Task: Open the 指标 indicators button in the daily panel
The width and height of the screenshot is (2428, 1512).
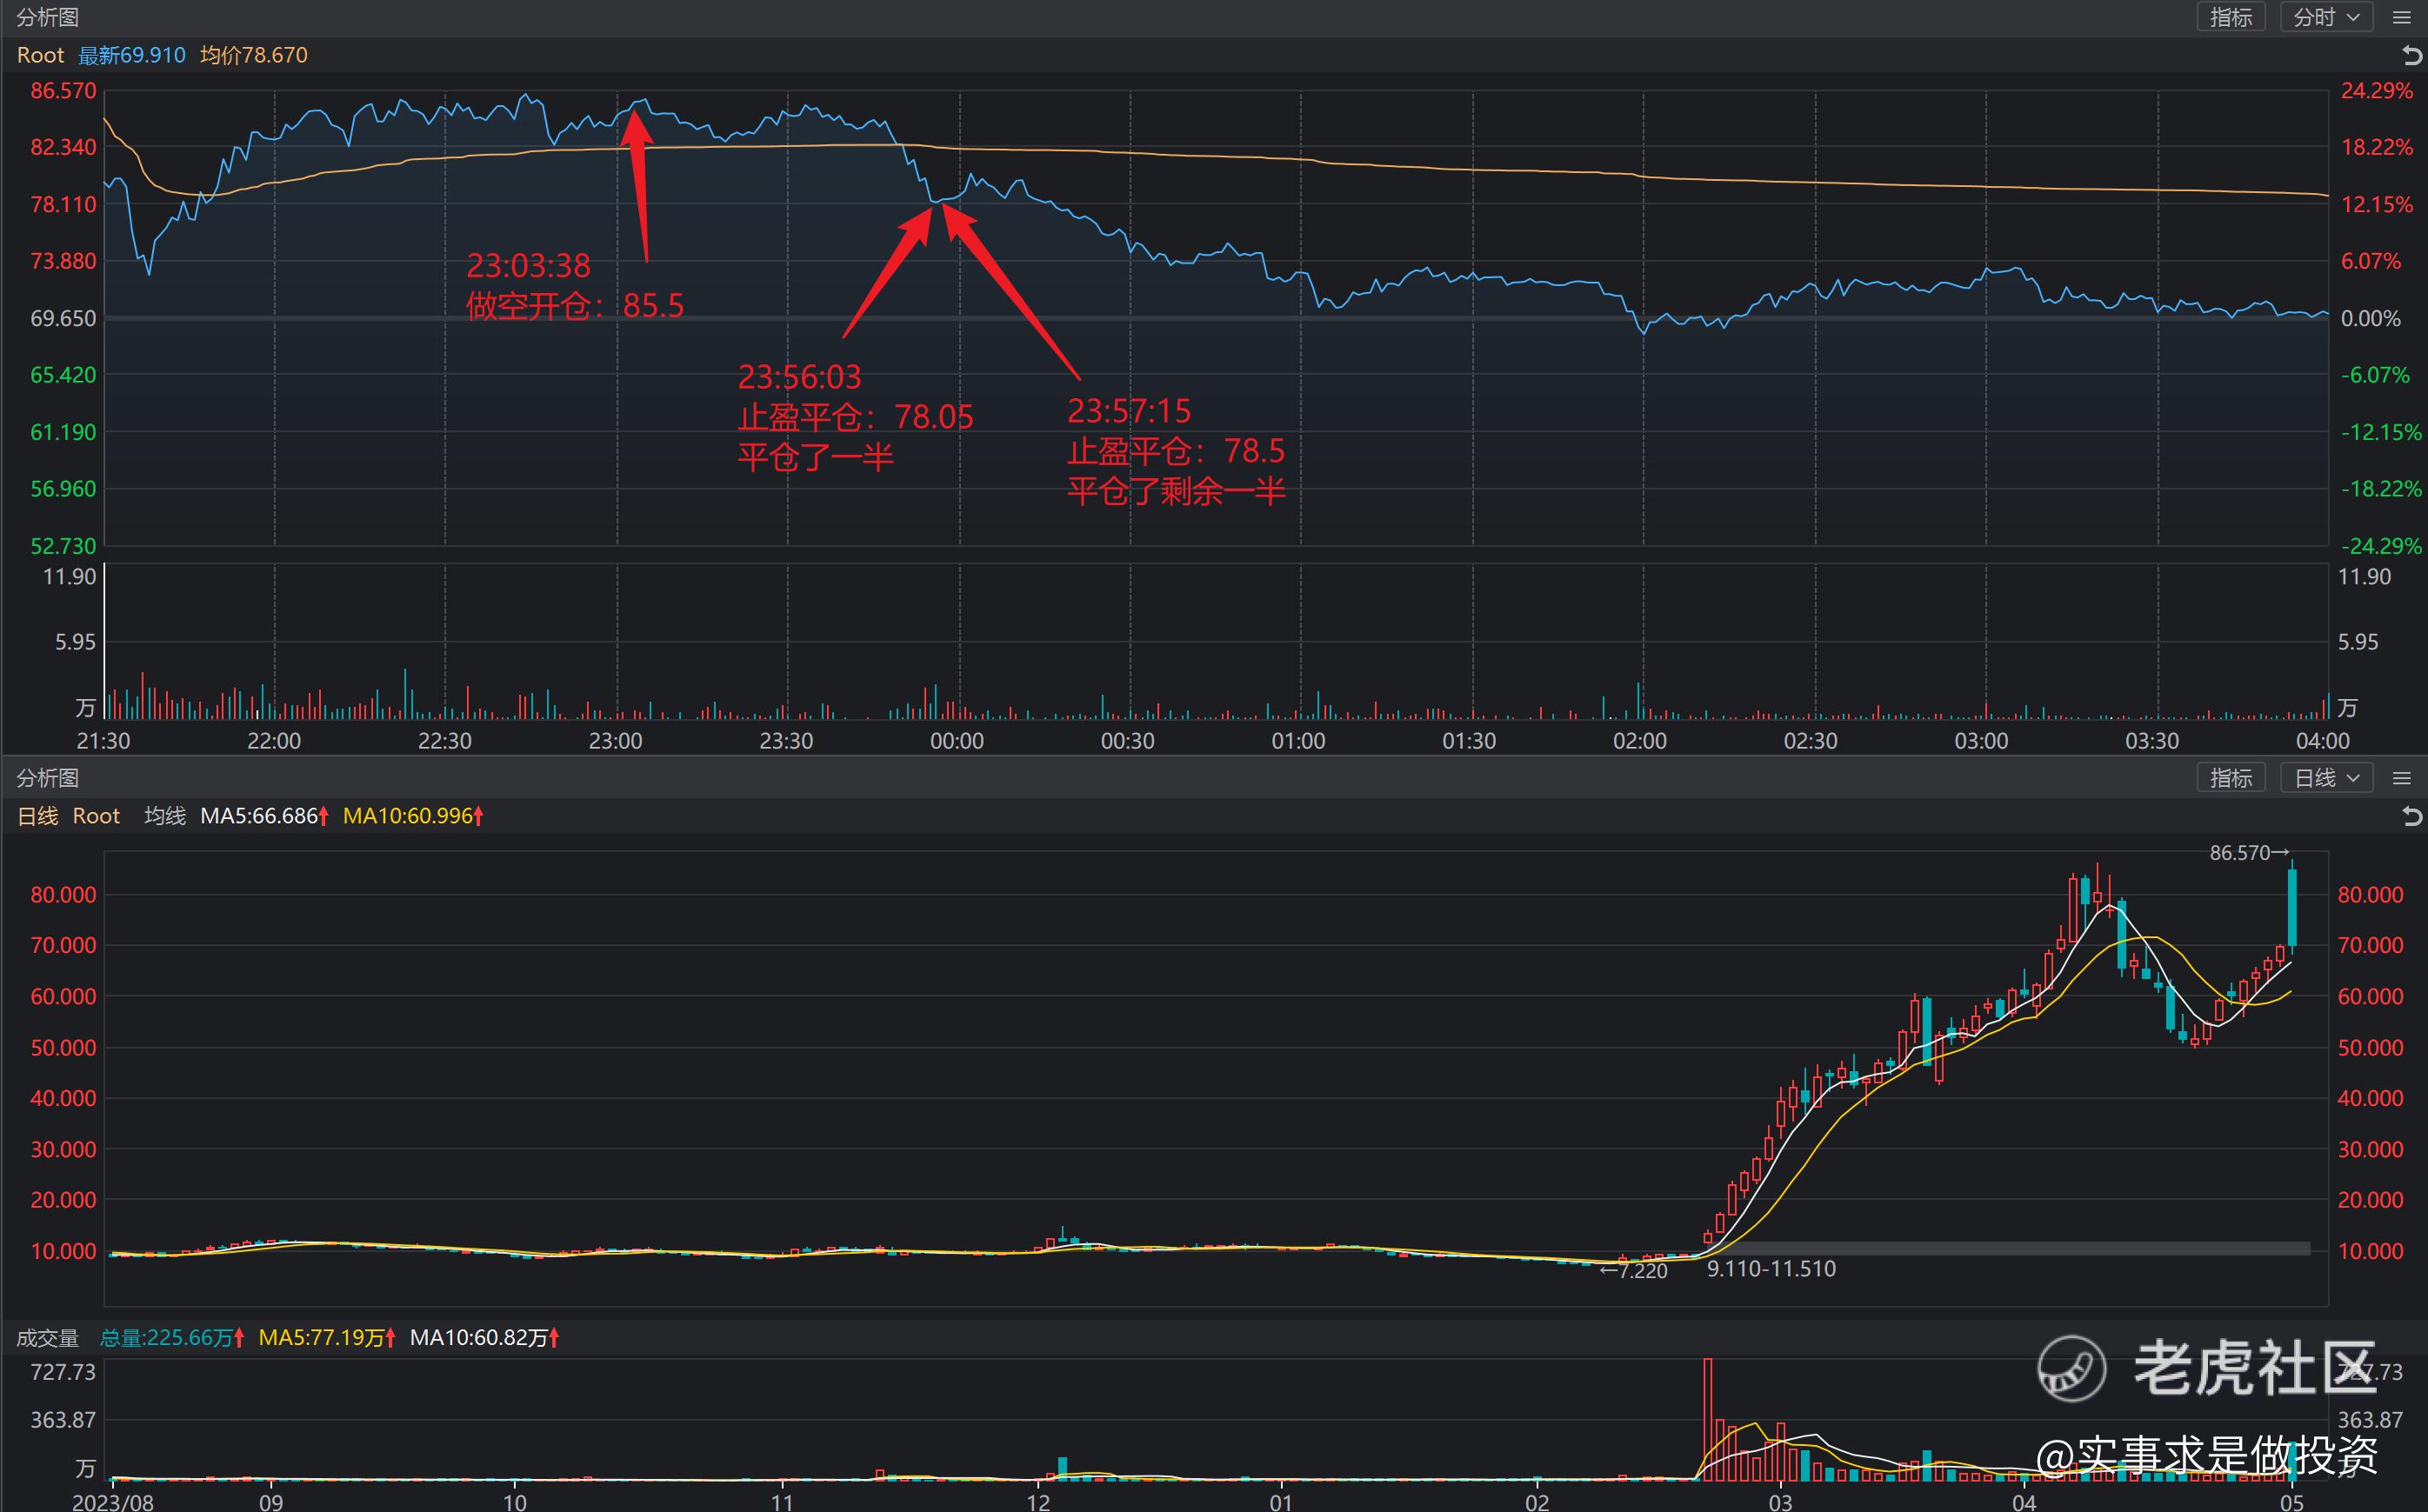Action: 2231,778
